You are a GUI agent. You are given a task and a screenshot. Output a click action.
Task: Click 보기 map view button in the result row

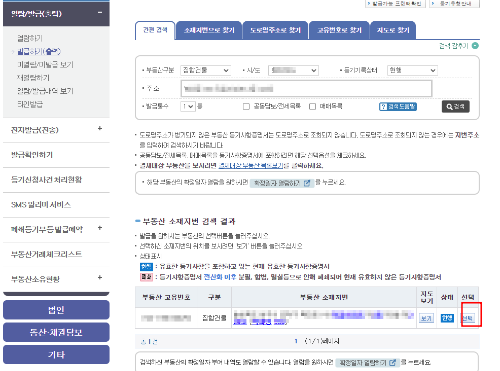426,319
